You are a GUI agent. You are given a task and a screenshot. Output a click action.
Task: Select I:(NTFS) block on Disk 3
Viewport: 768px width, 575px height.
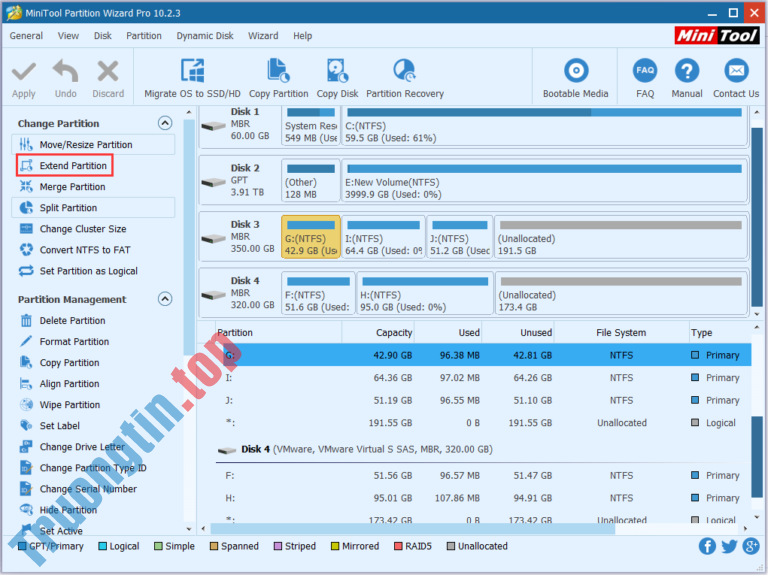tap(383, 237)
